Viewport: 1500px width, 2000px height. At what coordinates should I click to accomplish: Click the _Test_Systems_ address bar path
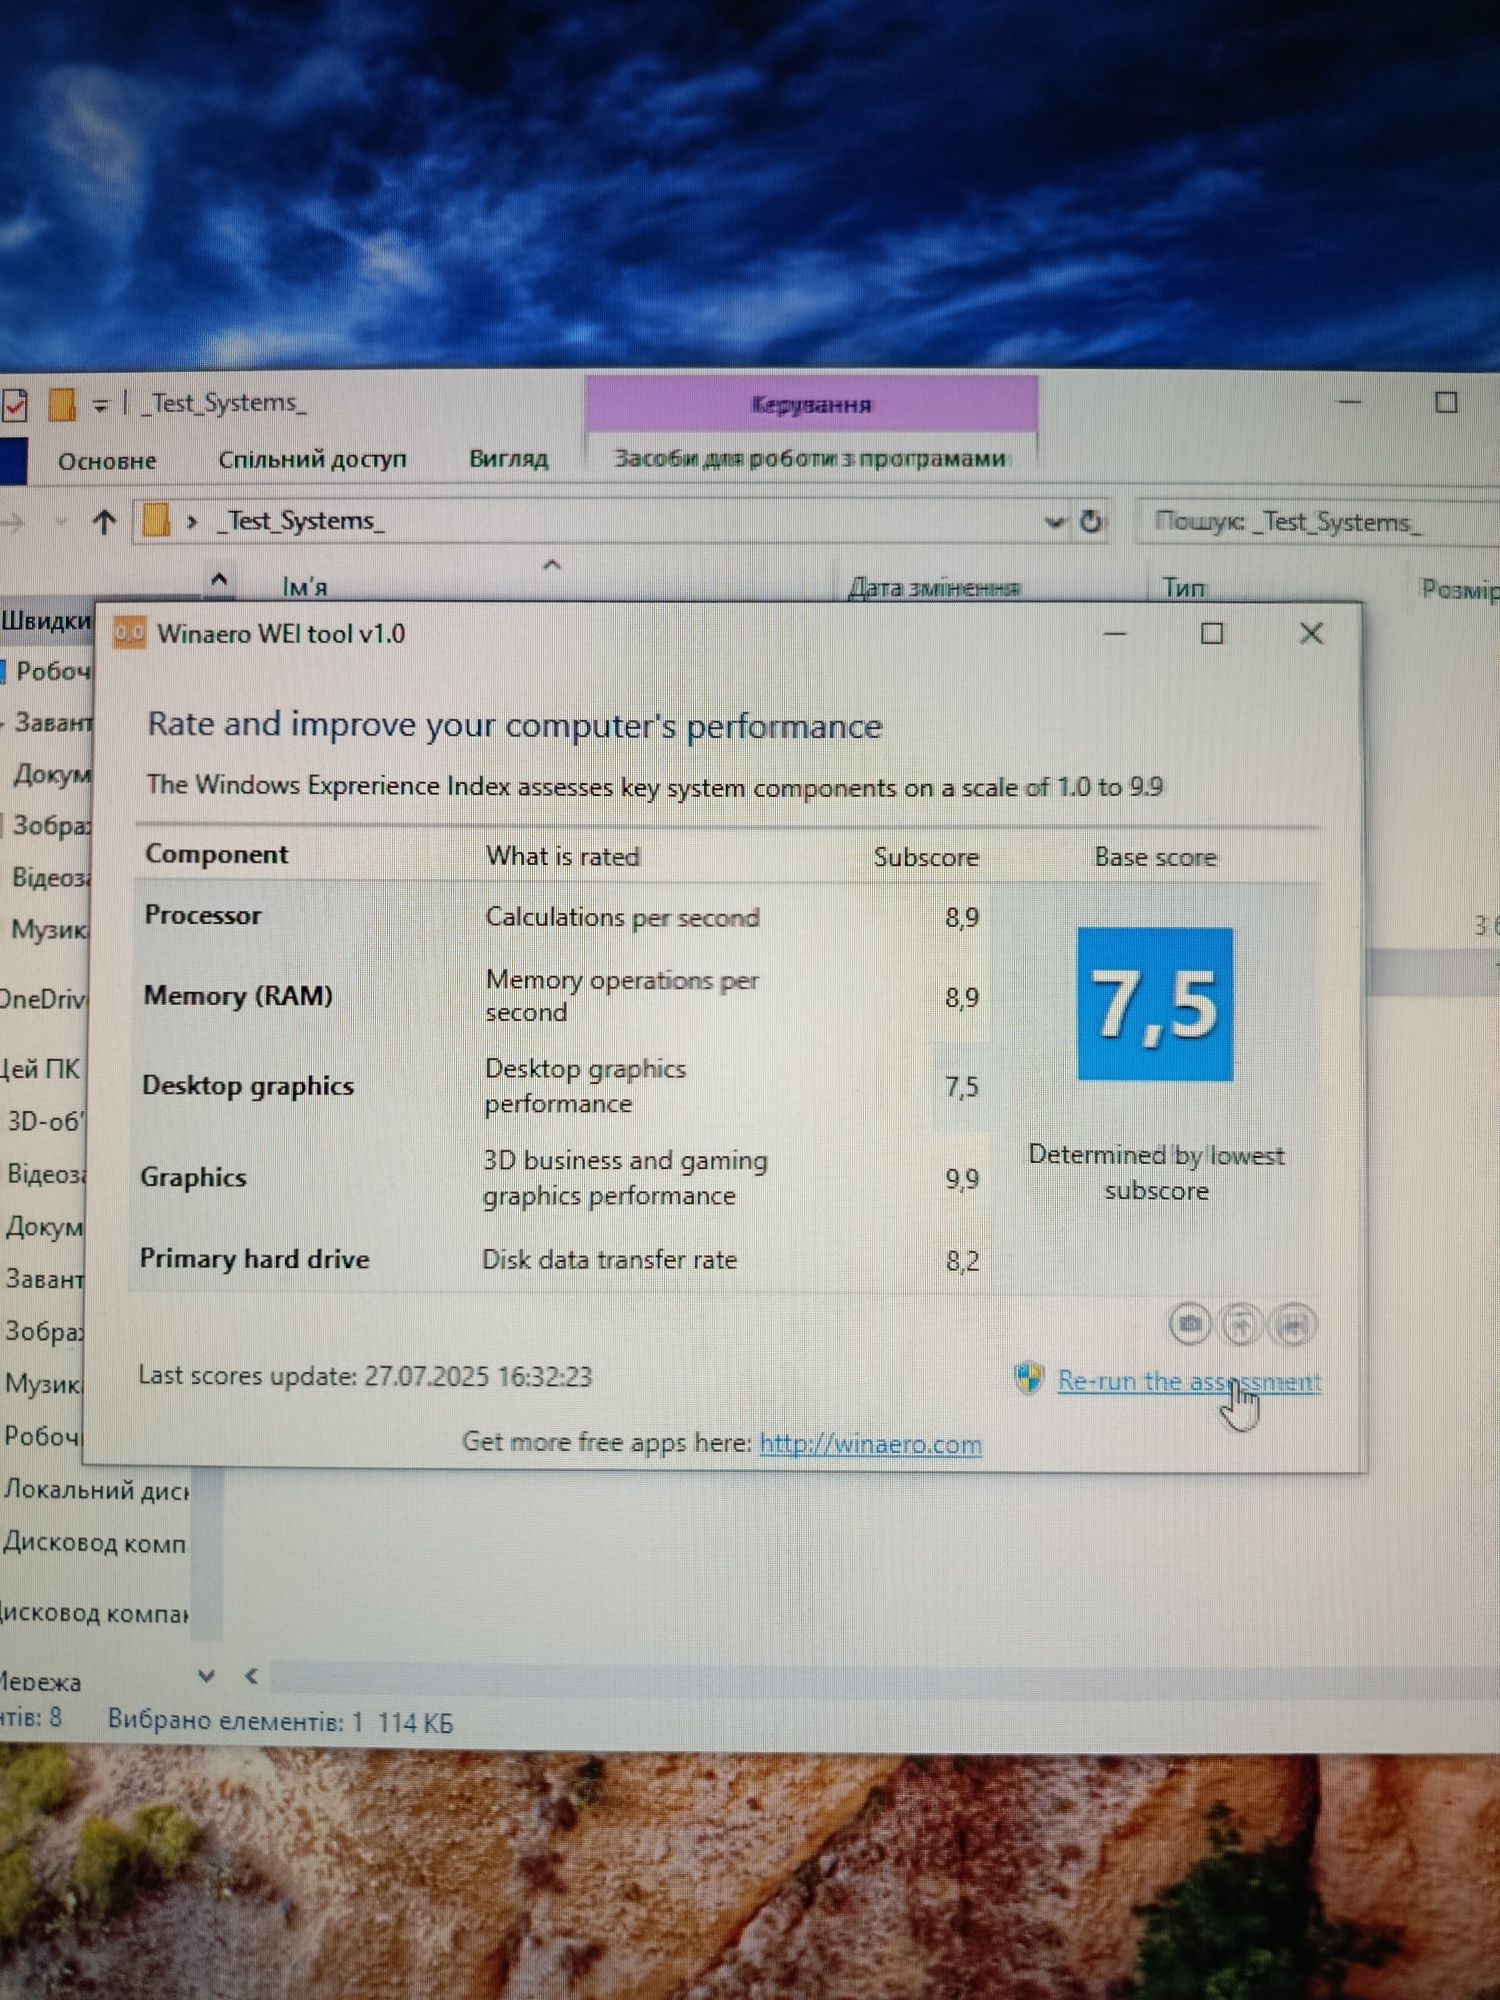(x=301, y=521)
